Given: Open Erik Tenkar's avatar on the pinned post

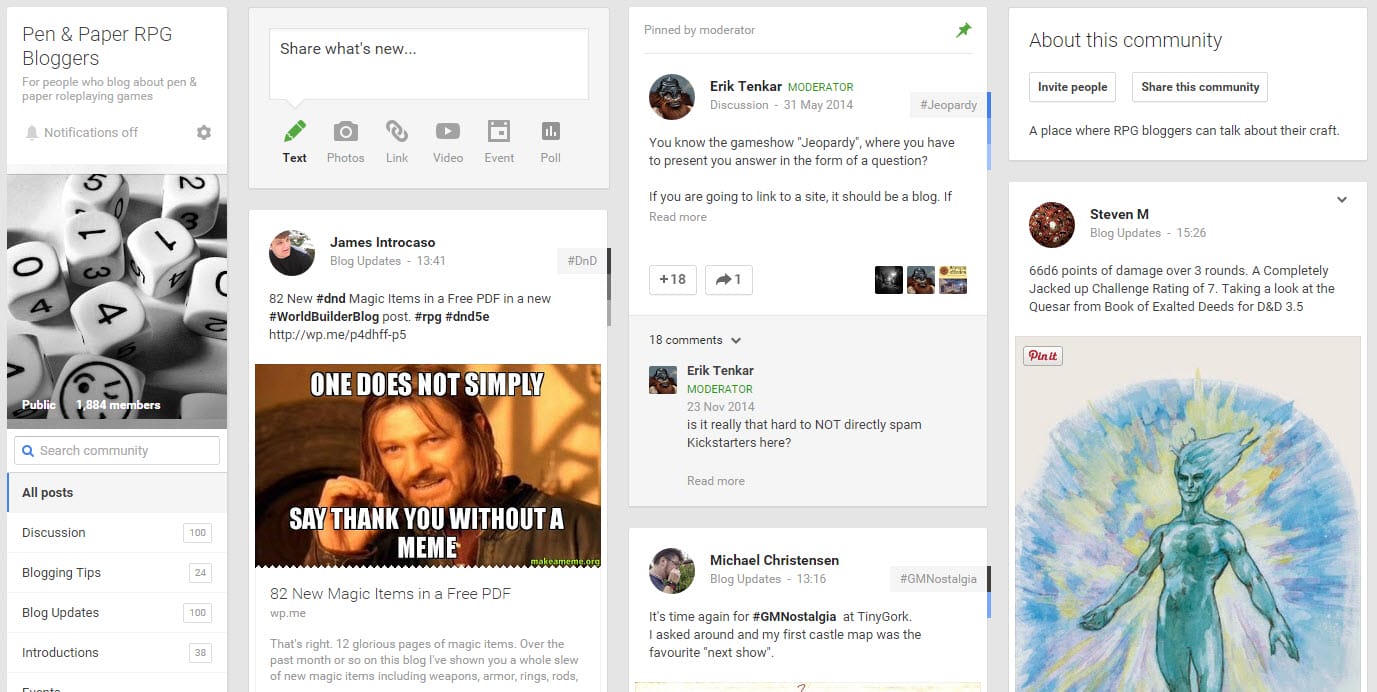Looking at the screenshot, I should [672, 96].
